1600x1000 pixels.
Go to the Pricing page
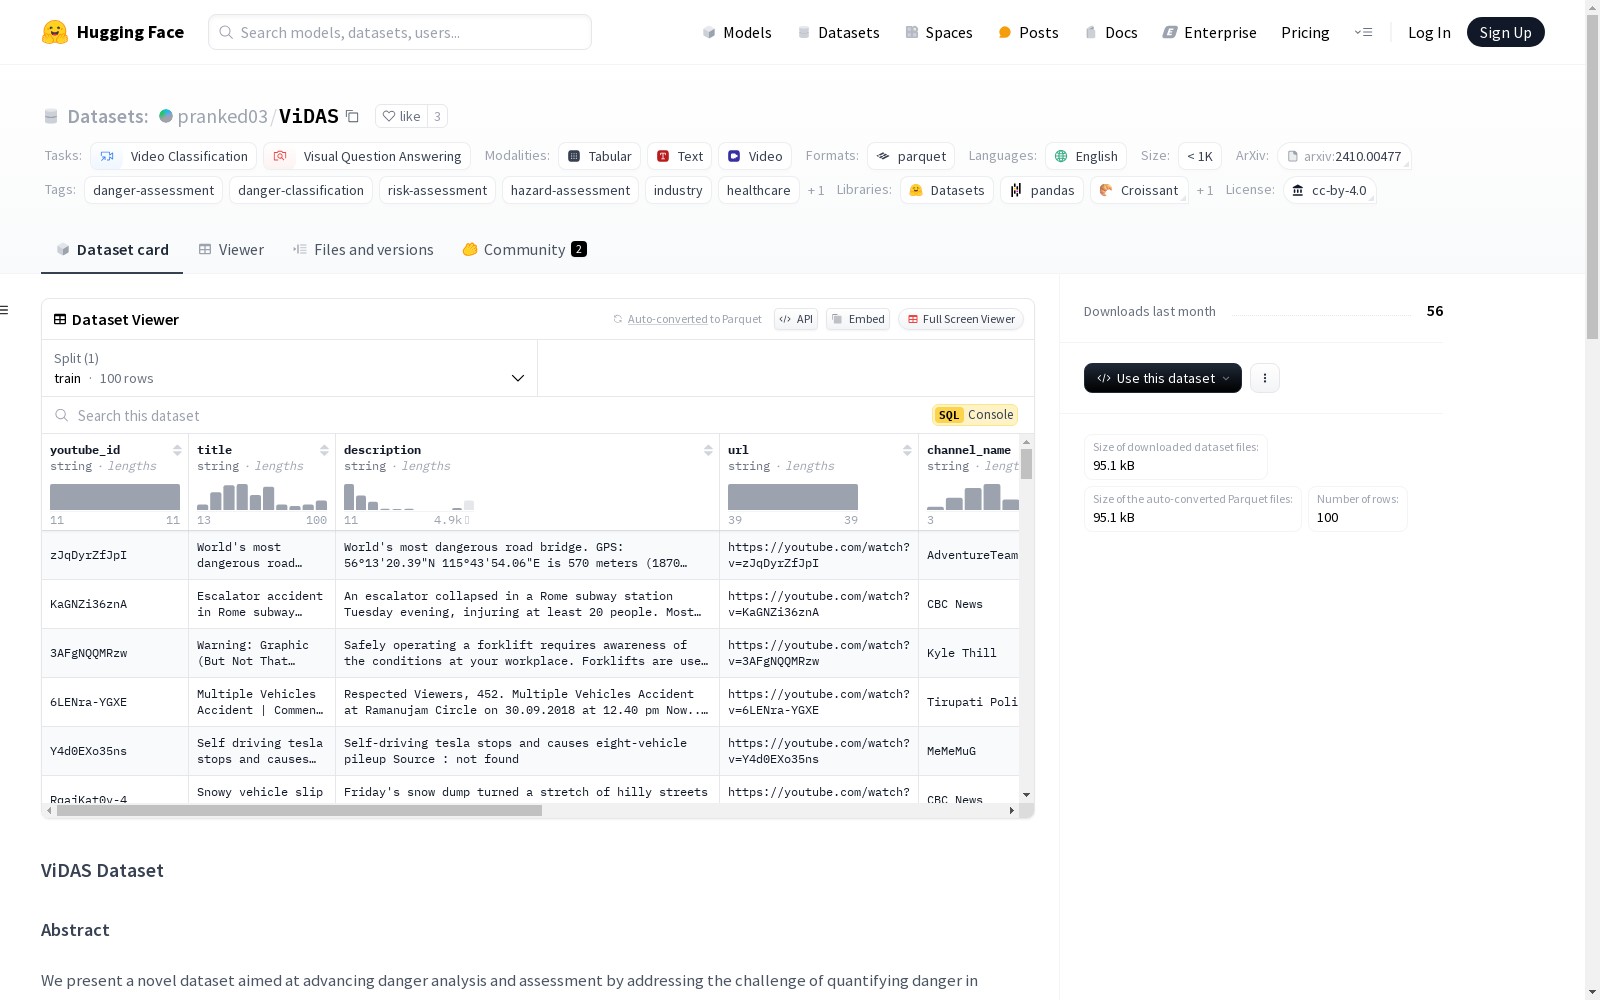pos(1305,32)
